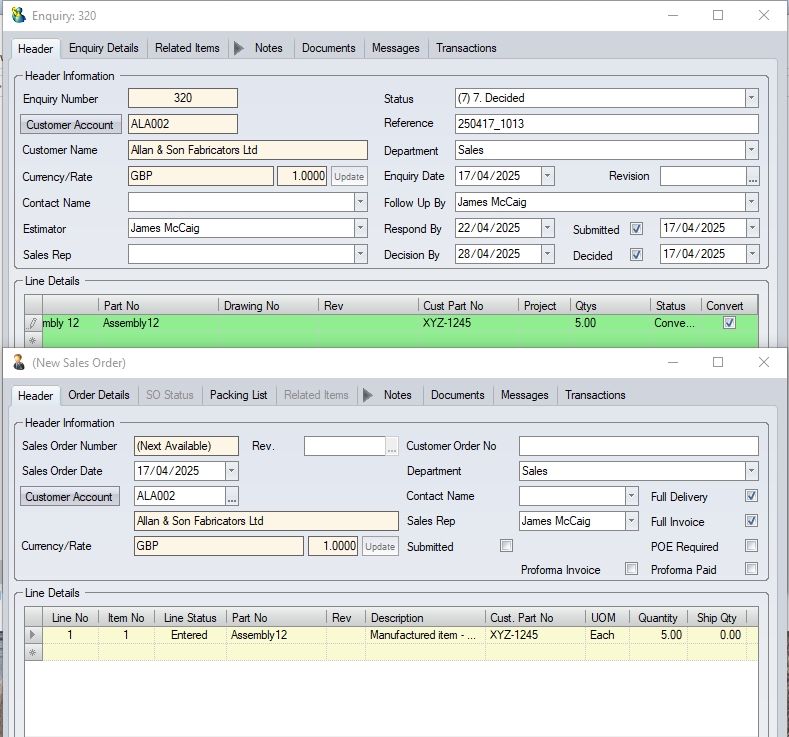Viewport: 789px width, 737px height.
Task: Click the play arrow beside Notes in Sales Order tabs
Action: (368, 395)
